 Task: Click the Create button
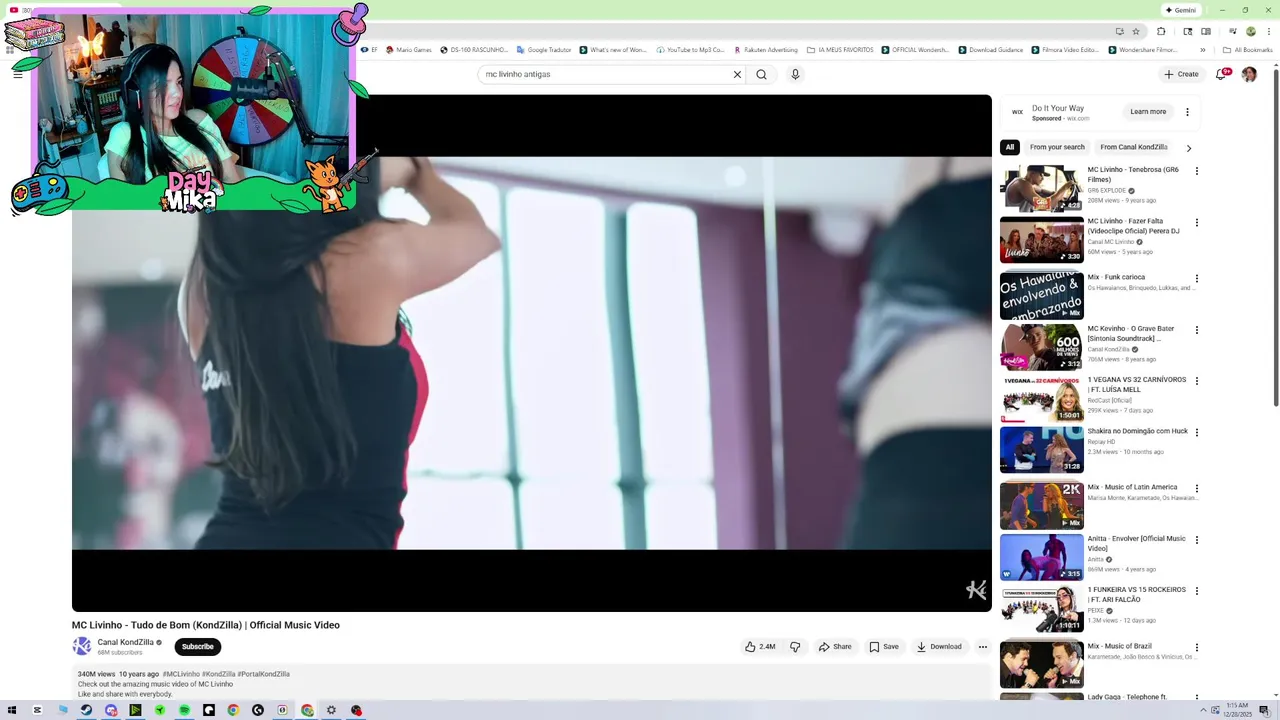1181,74
